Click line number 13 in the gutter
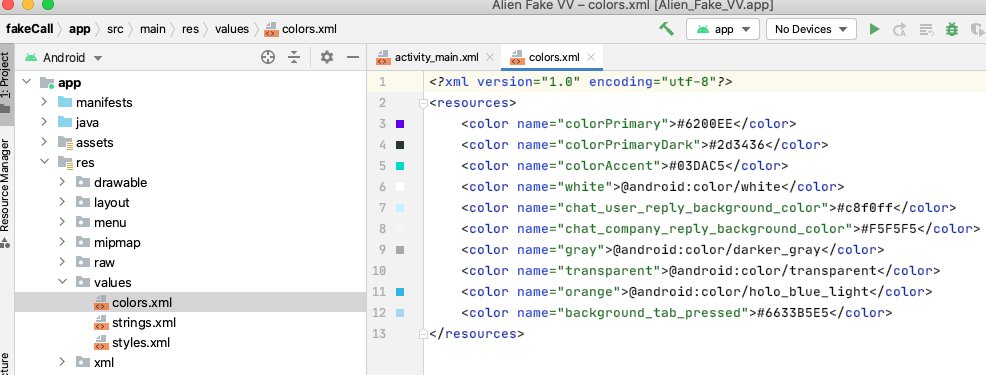The image size is (986, 375). (x=379, y=333)
